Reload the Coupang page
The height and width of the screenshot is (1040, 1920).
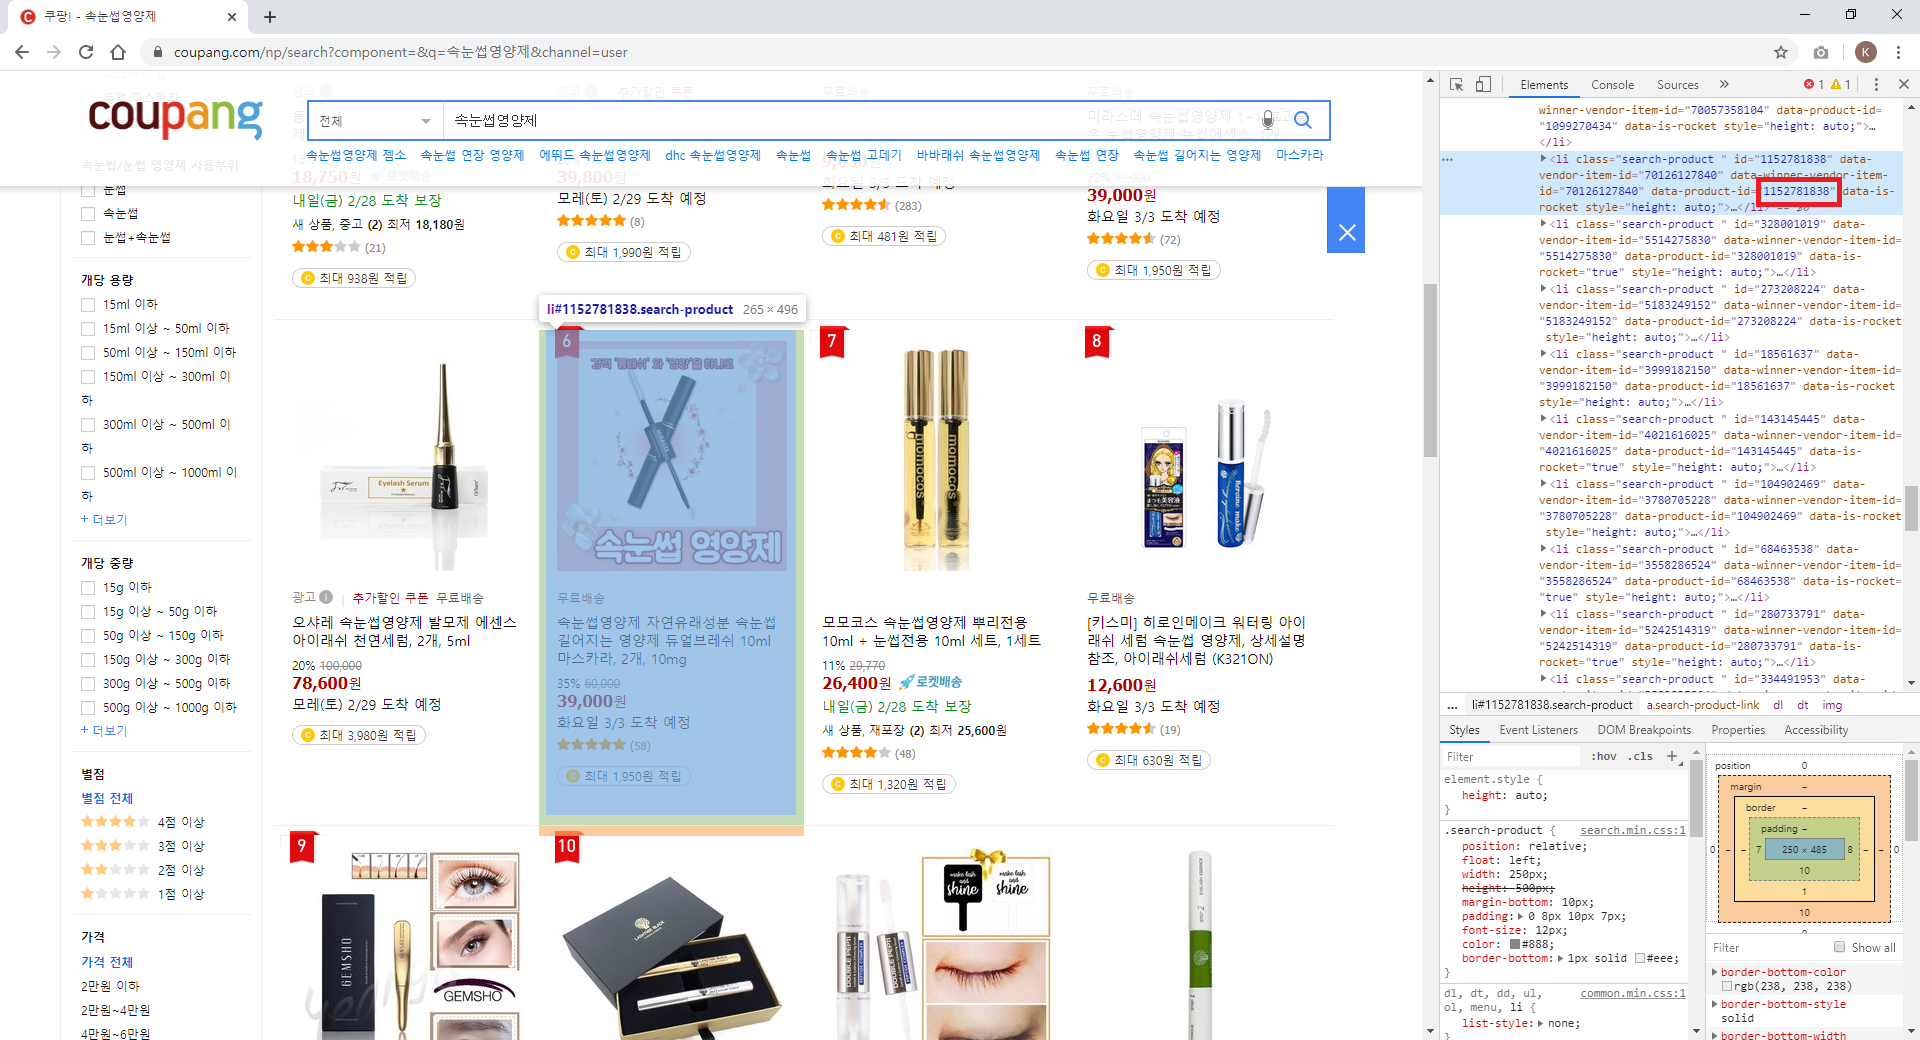(x=86, y=52)
